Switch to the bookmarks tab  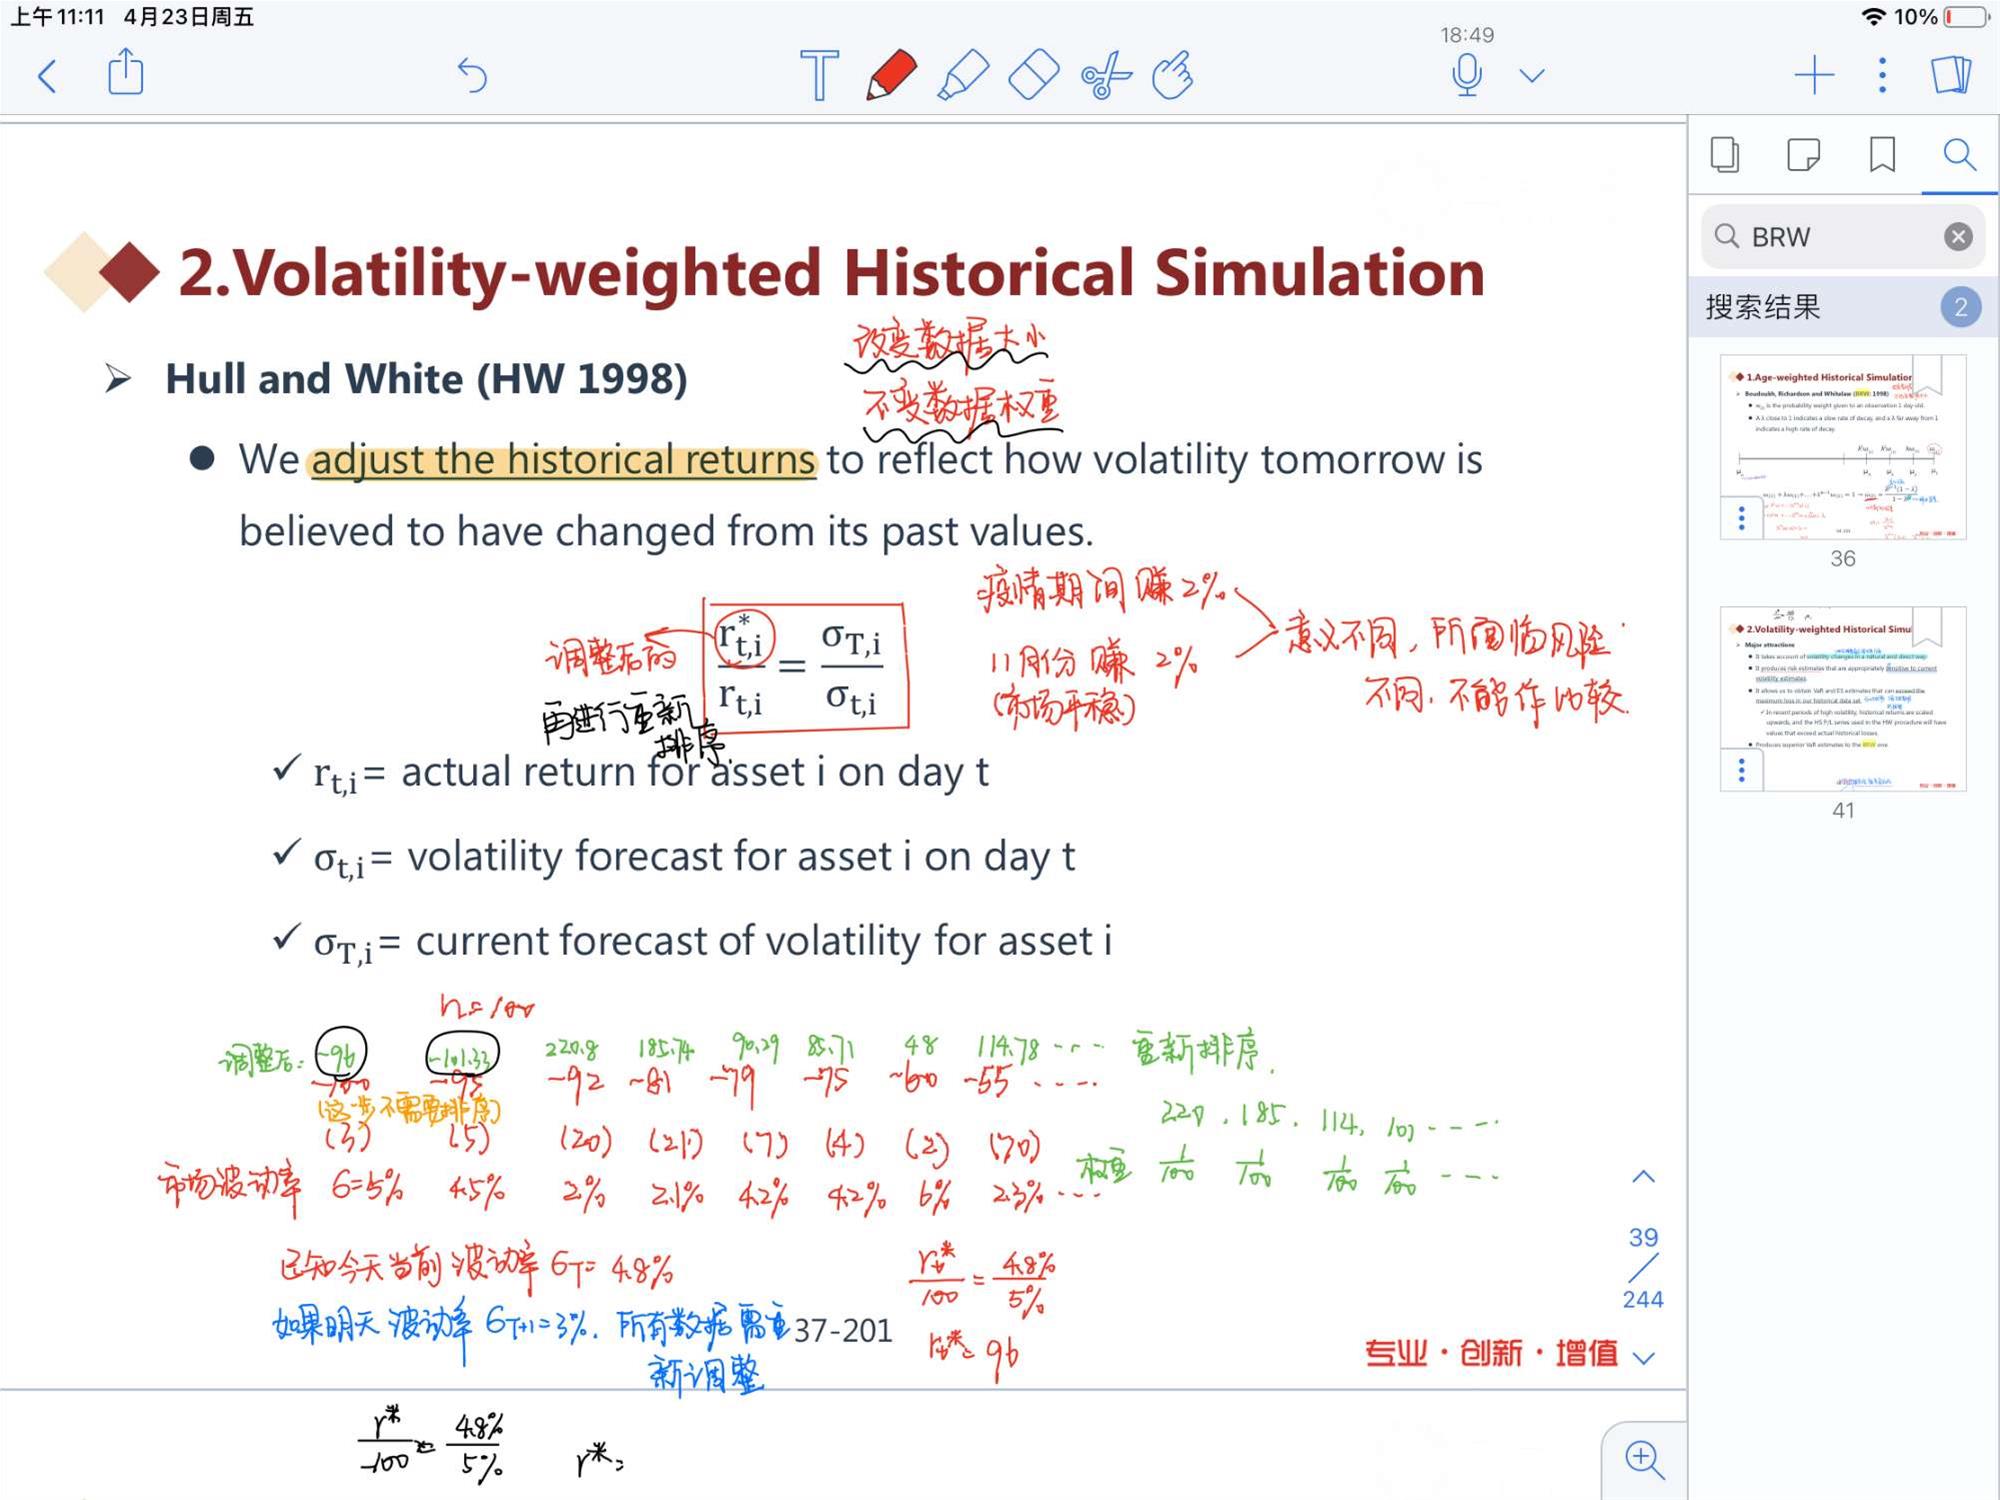tap(1882, 155)
